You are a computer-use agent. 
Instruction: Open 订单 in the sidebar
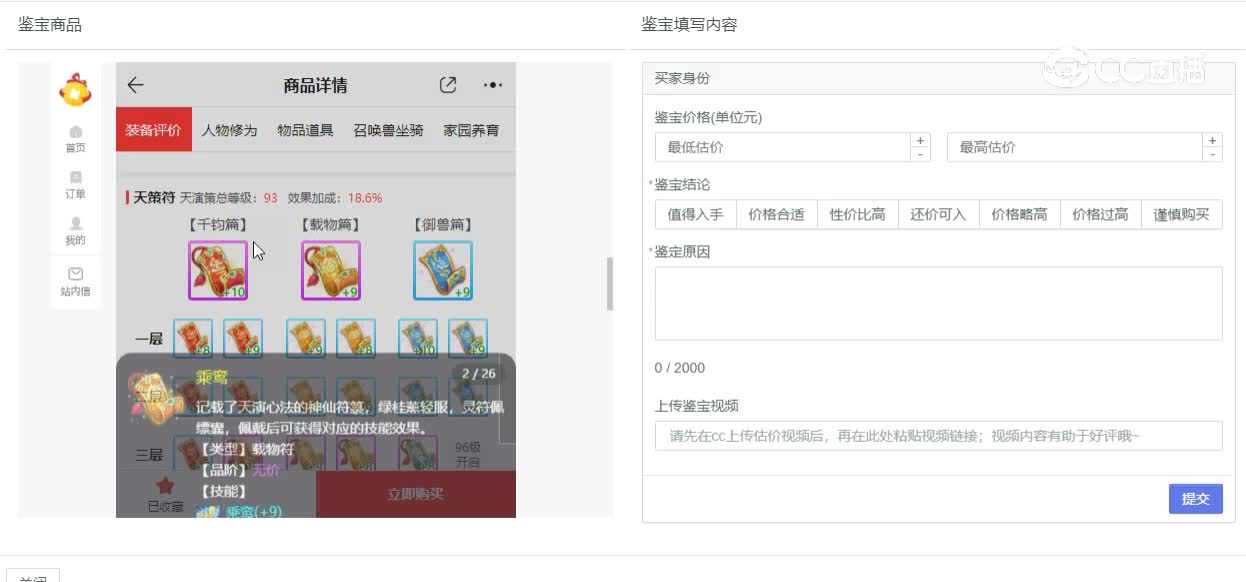pos(75,185)
